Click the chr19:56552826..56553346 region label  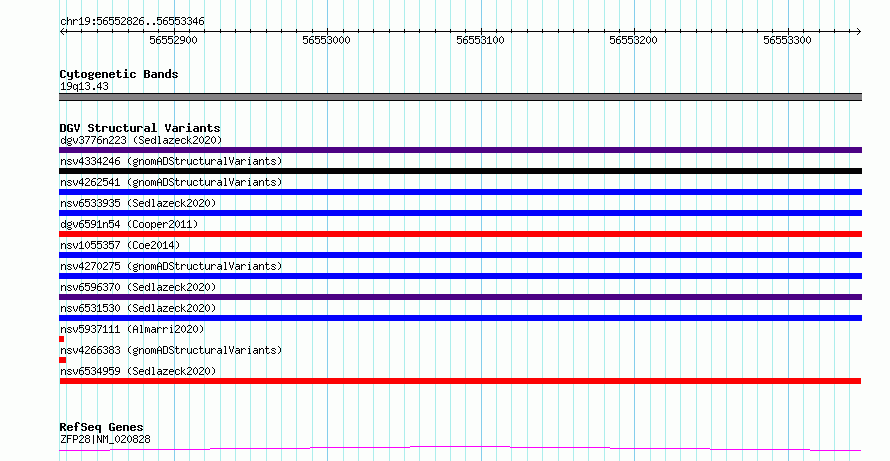click(132, 22)
